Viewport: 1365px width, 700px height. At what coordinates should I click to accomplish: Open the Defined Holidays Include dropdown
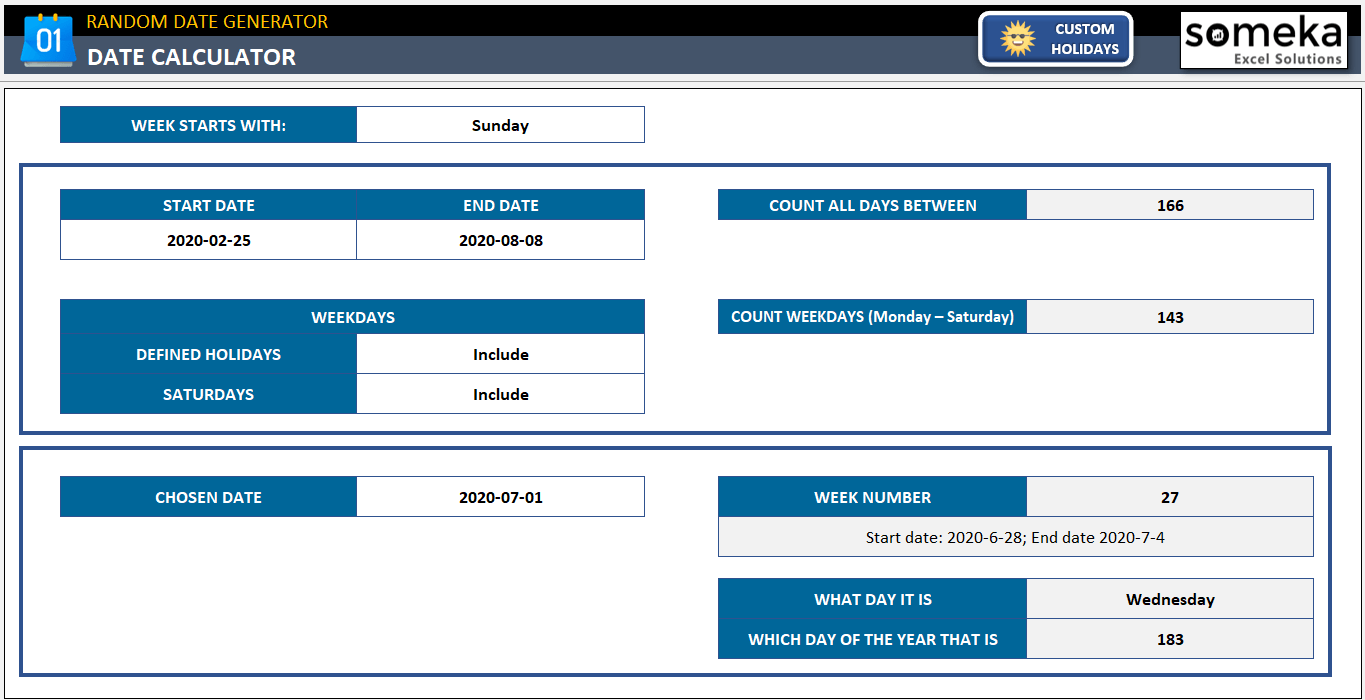(500, 354)
